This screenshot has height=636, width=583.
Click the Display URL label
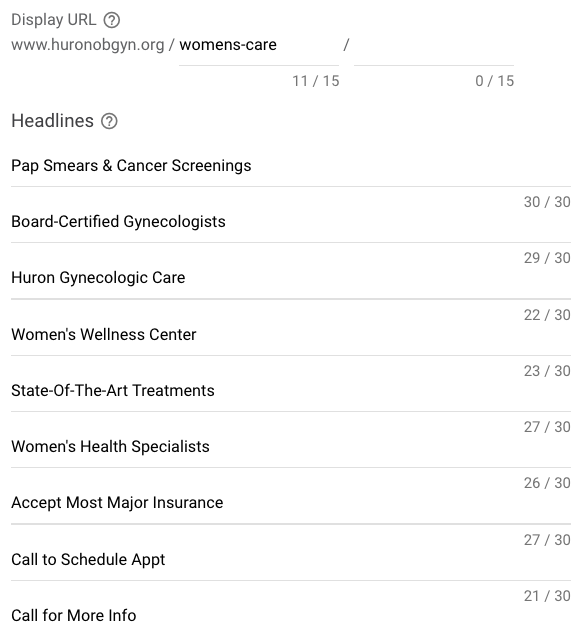54,20
